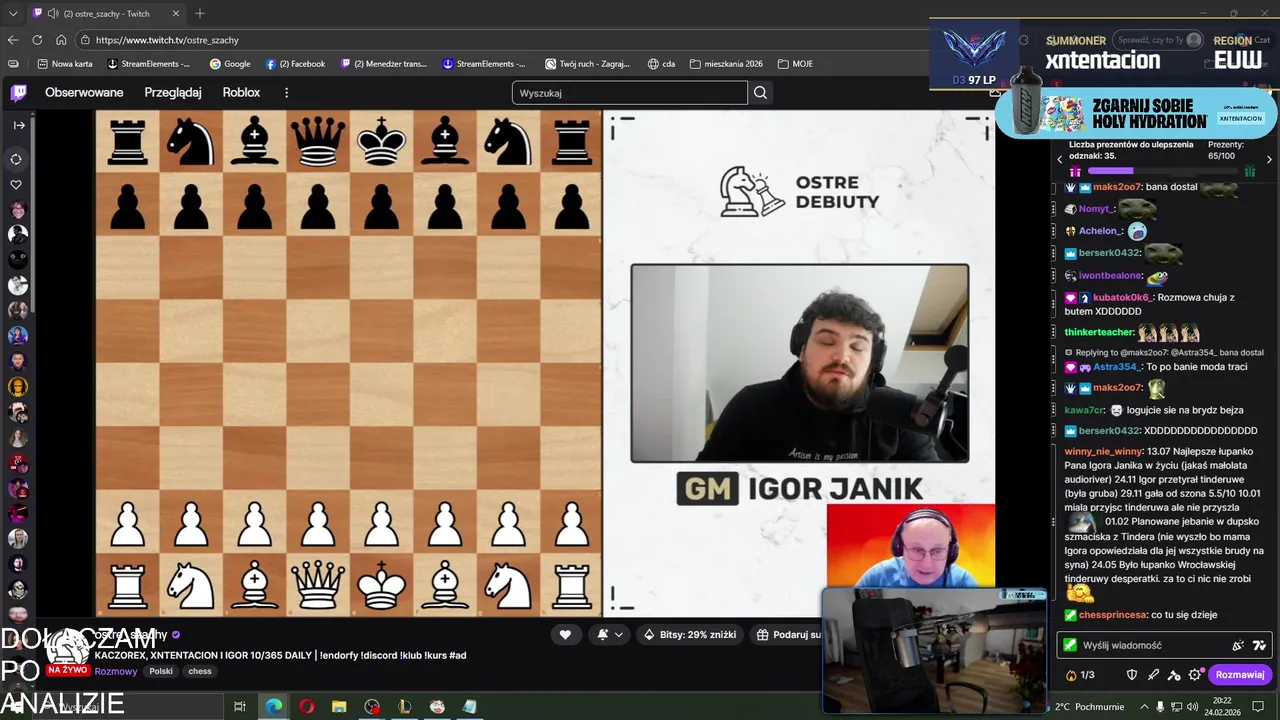Open chat sword moderator icon
1280x720 pixels.
click(1153, 675)
